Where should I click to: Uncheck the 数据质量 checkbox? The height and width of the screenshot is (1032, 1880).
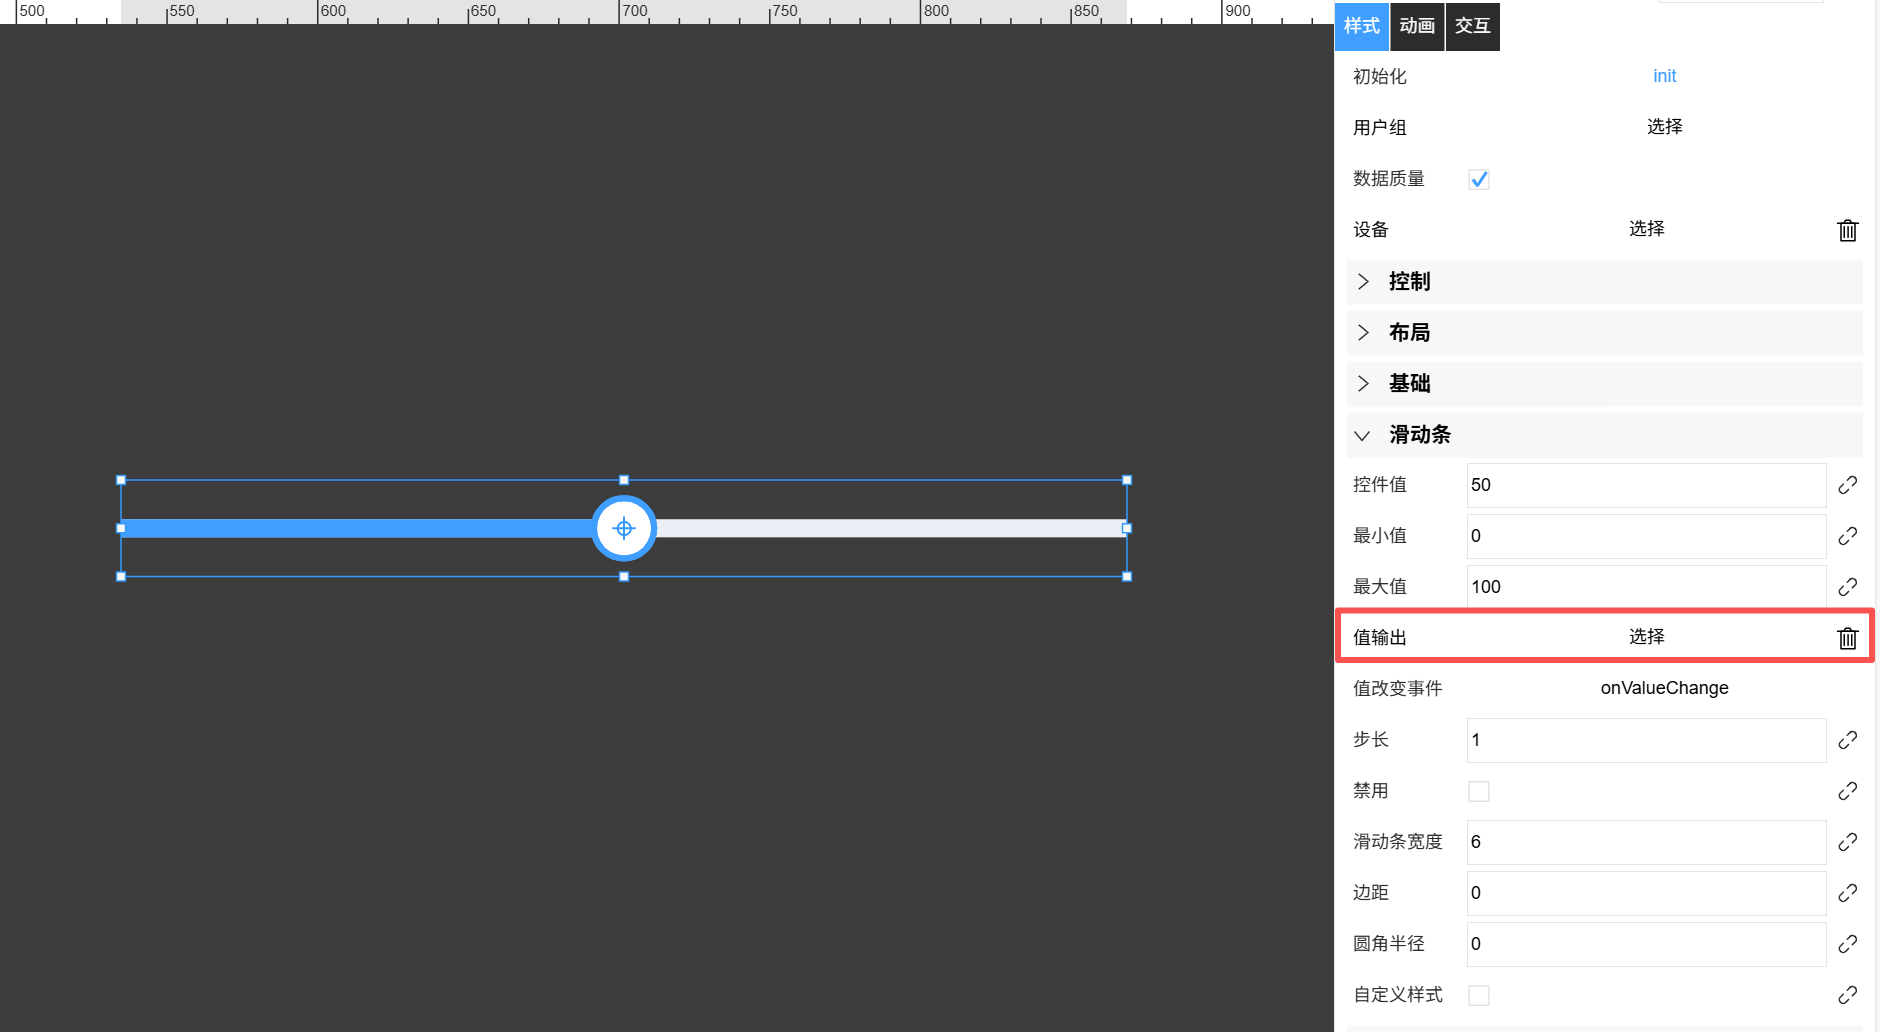coord(1478,179)
